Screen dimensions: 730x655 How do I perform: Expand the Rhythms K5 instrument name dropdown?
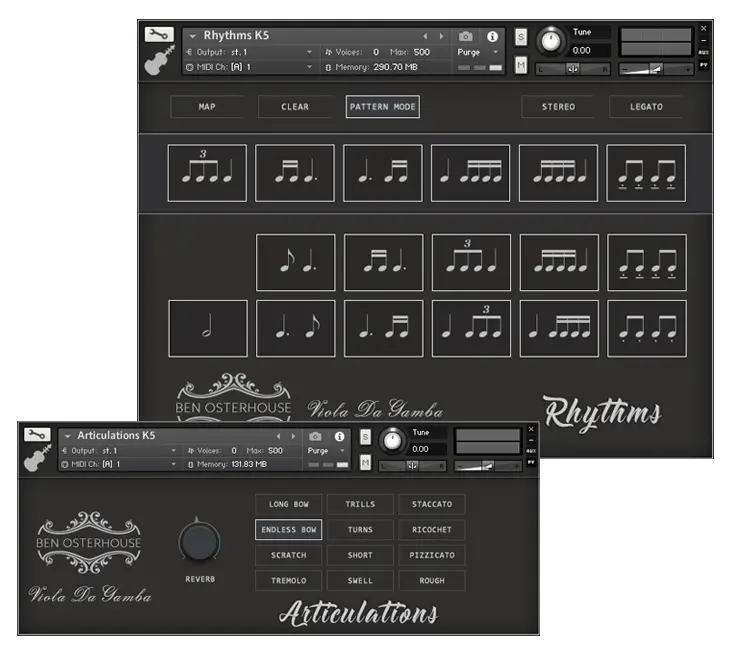coord(193,36)
